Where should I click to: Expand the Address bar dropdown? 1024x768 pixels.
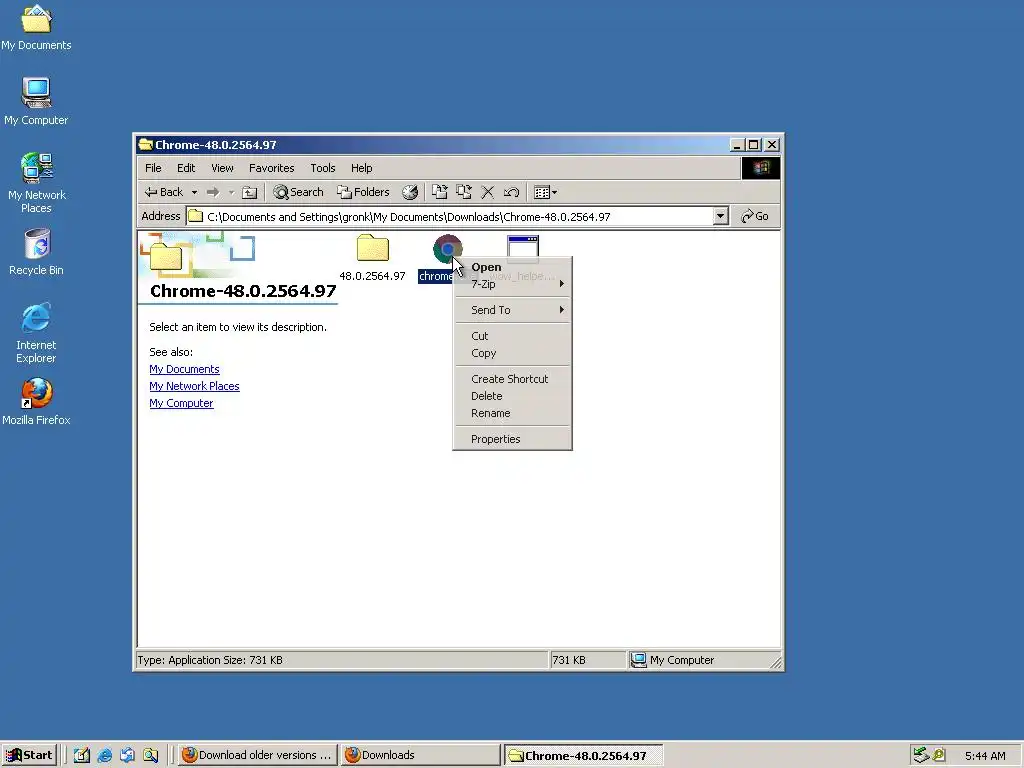[x=720, y=216]
